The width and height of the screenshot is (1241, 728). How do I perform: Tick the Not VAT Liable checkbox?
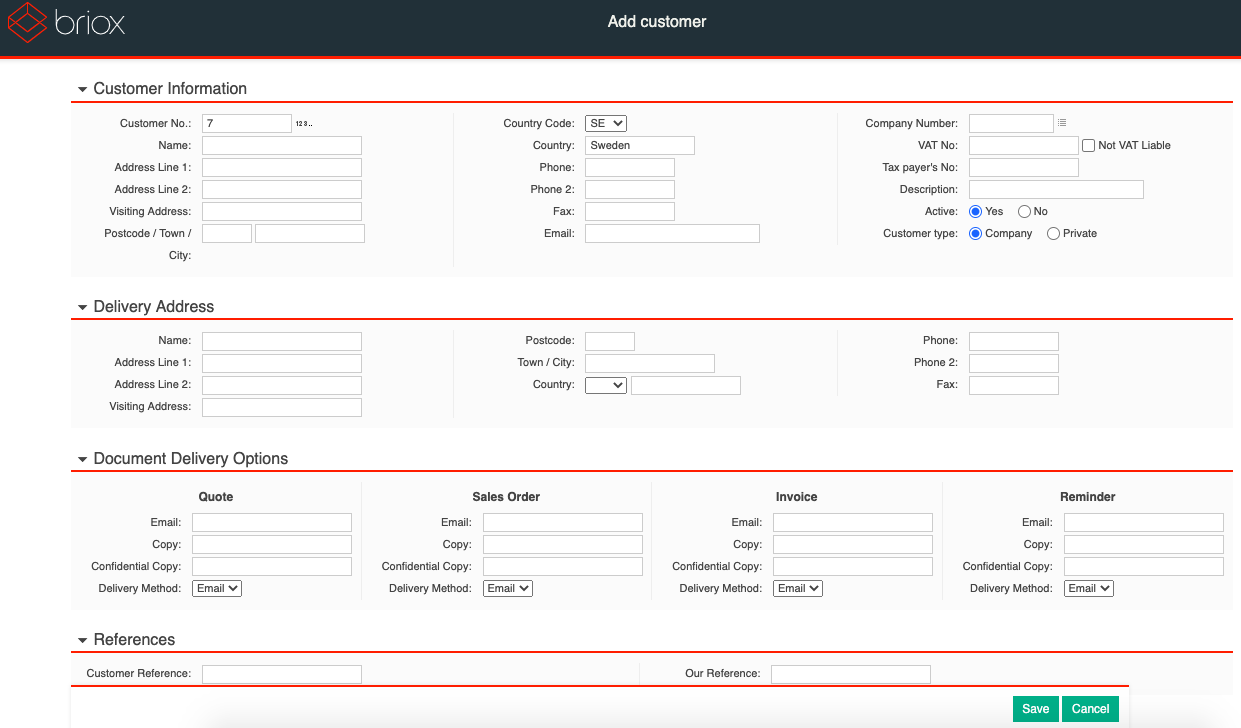click(x=1089, y=145)
